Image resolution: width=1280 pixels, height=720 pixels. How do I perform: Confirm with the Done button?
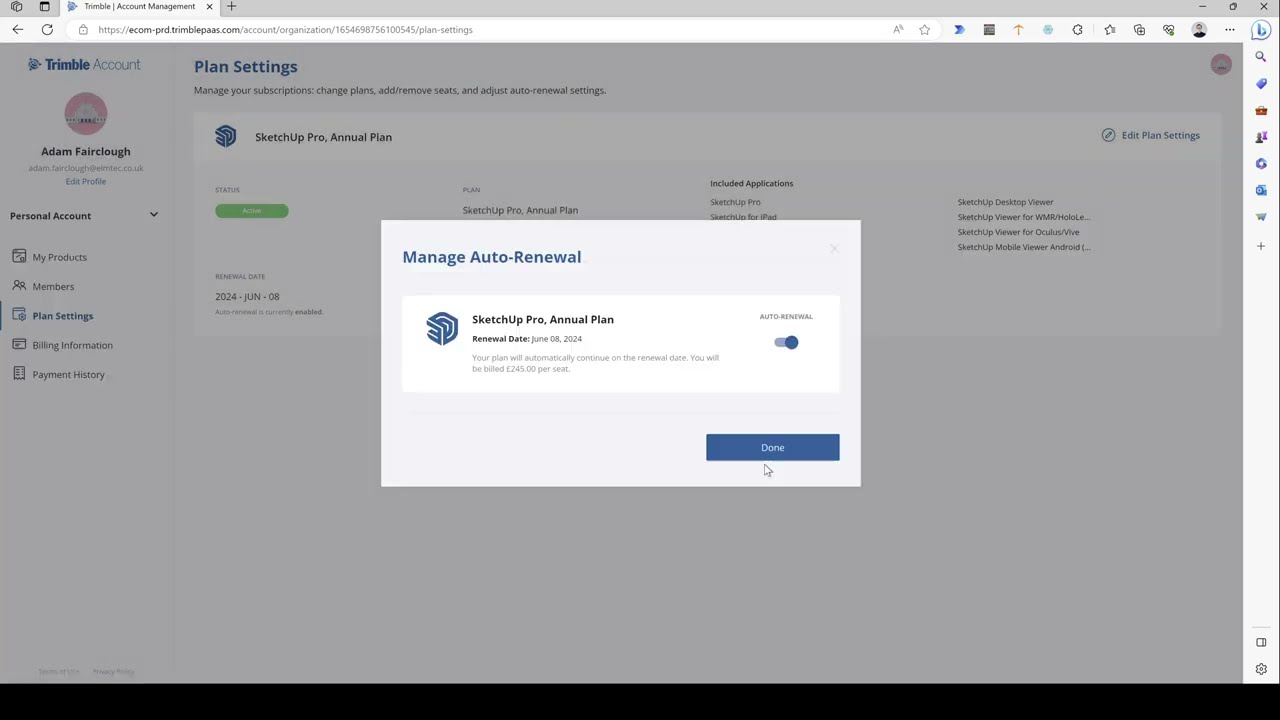772,447
